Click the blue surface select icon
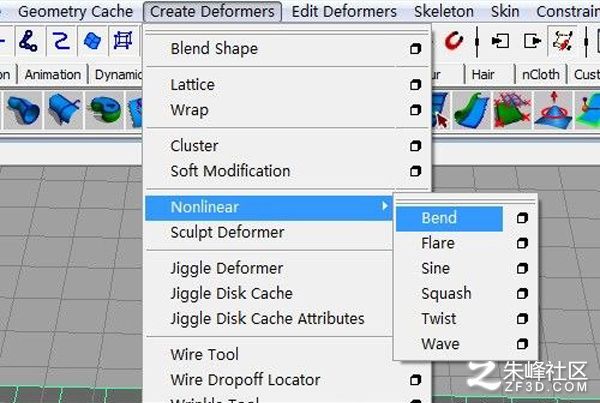This screenshot has width=600, height=403. [x=92, y=41]
